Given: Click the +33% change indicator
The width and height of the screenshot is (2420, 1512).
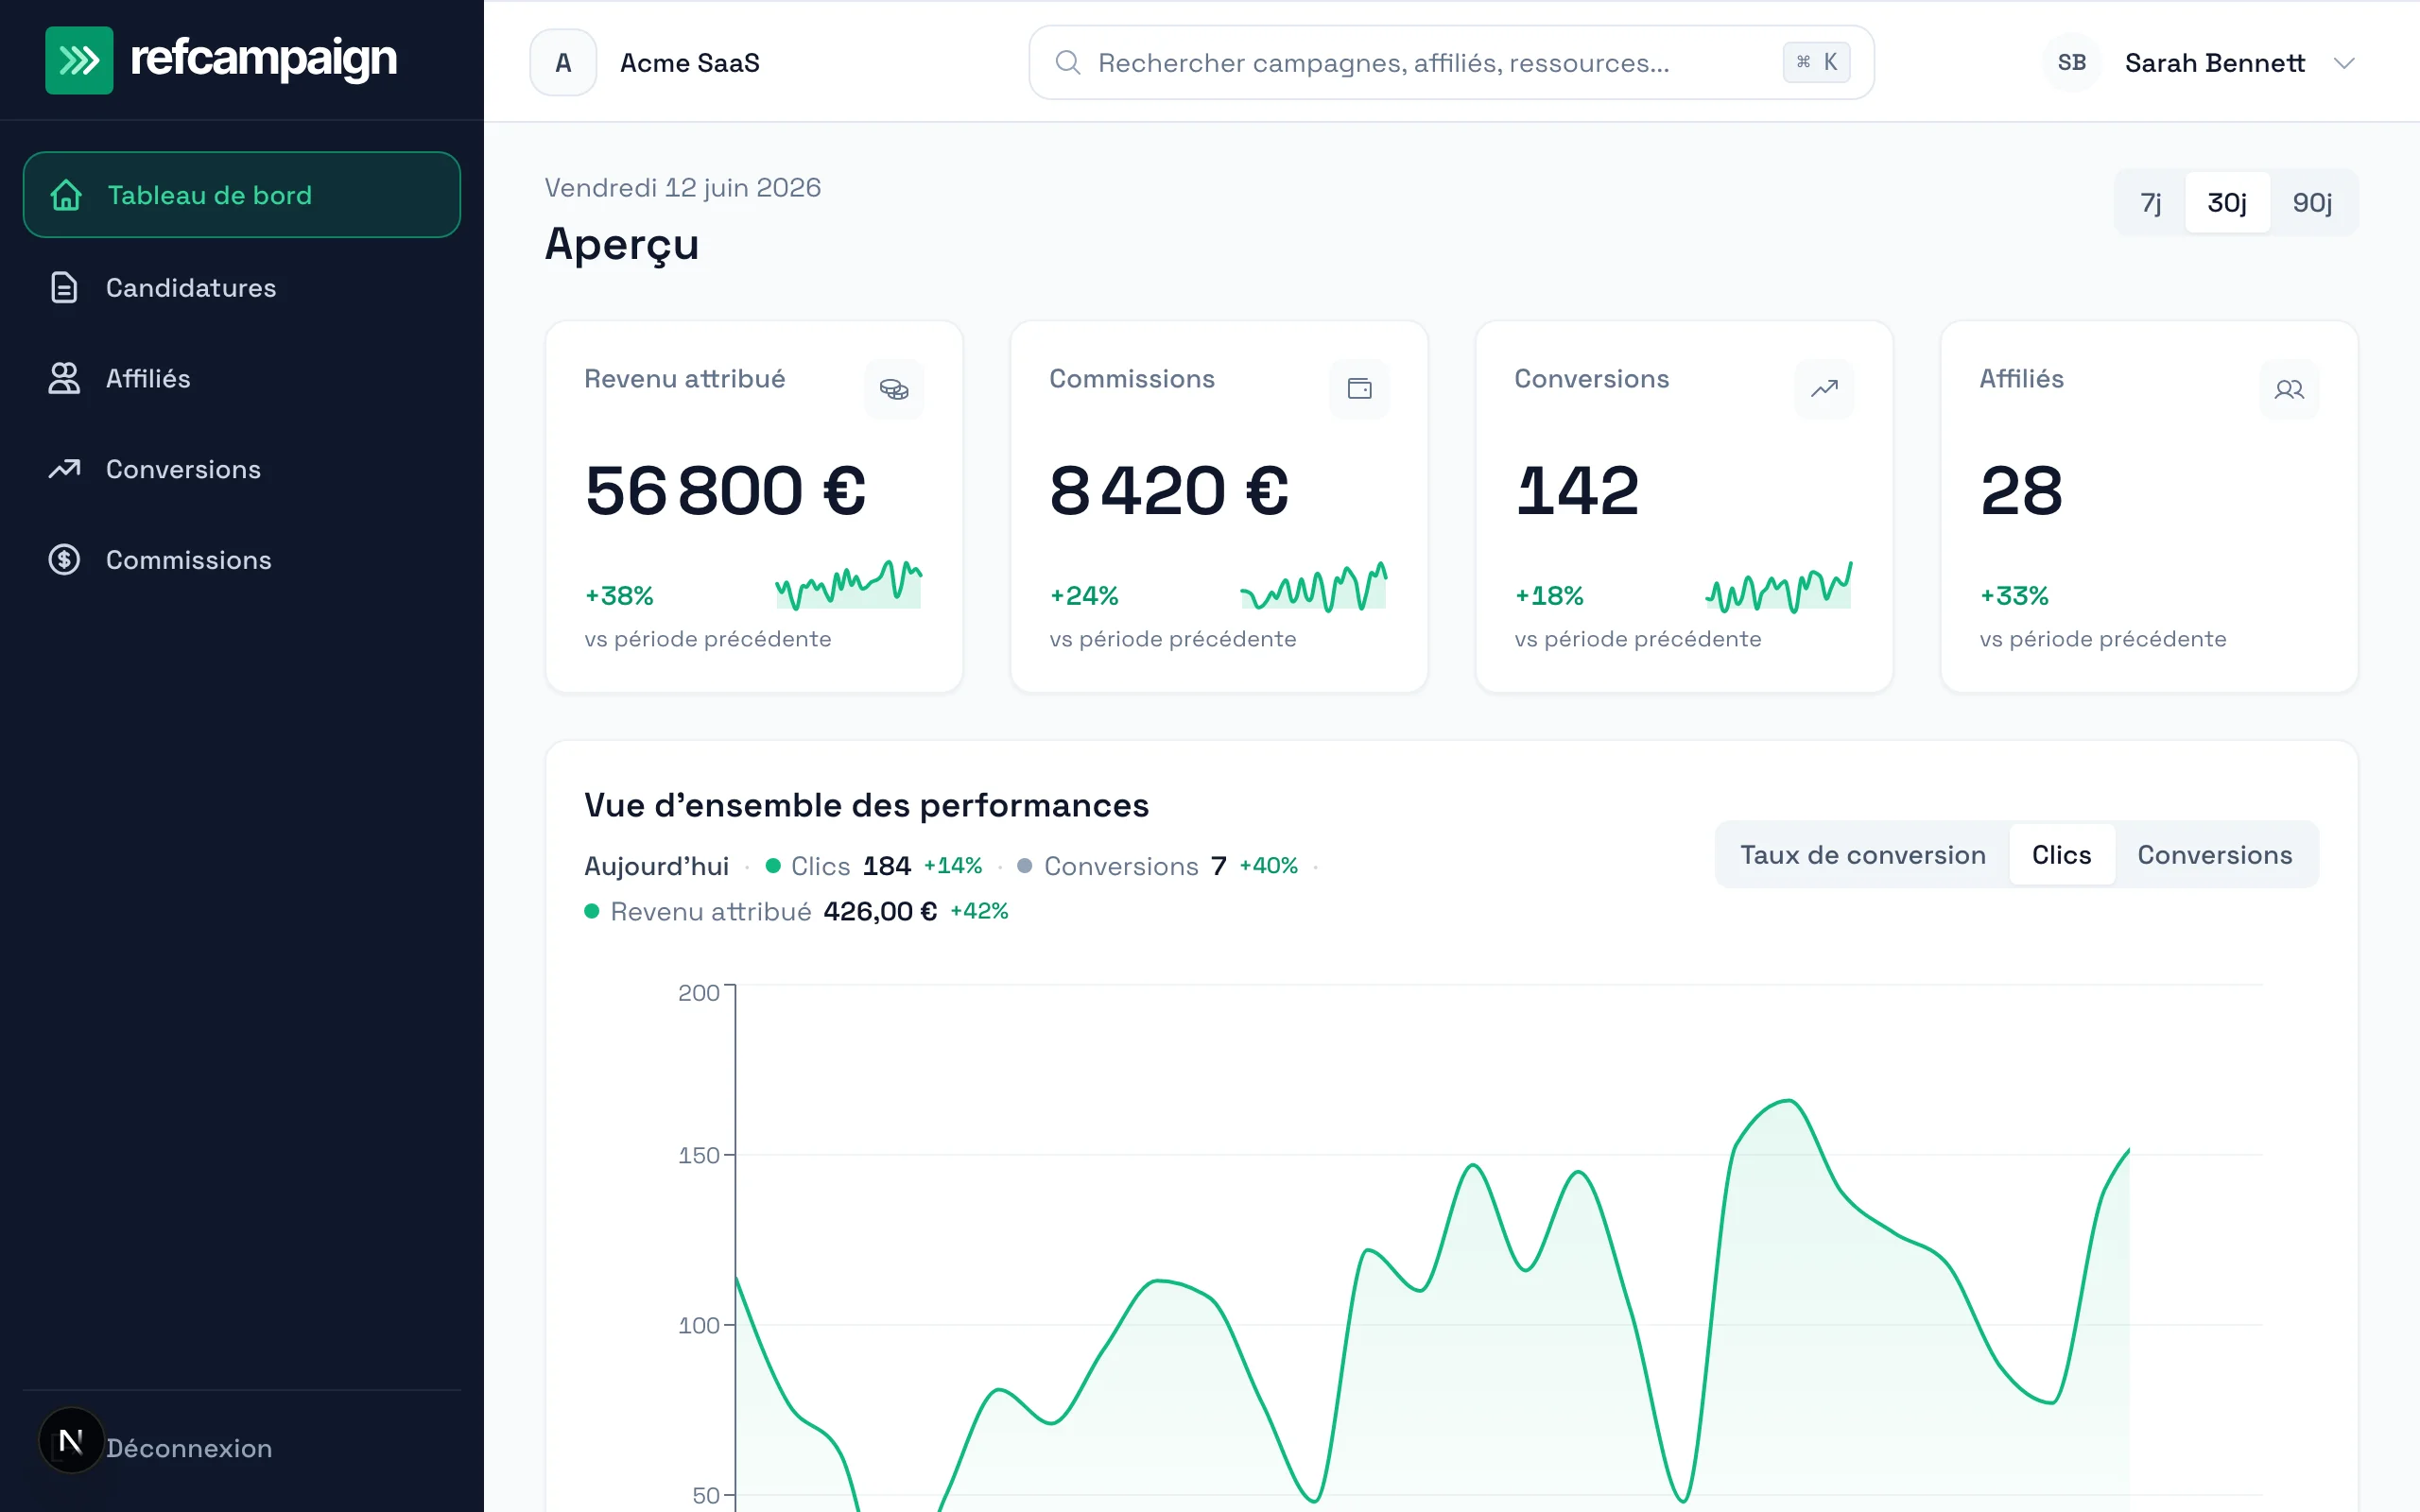Looking at the screenshot, I should click(x=2014, y=596).
